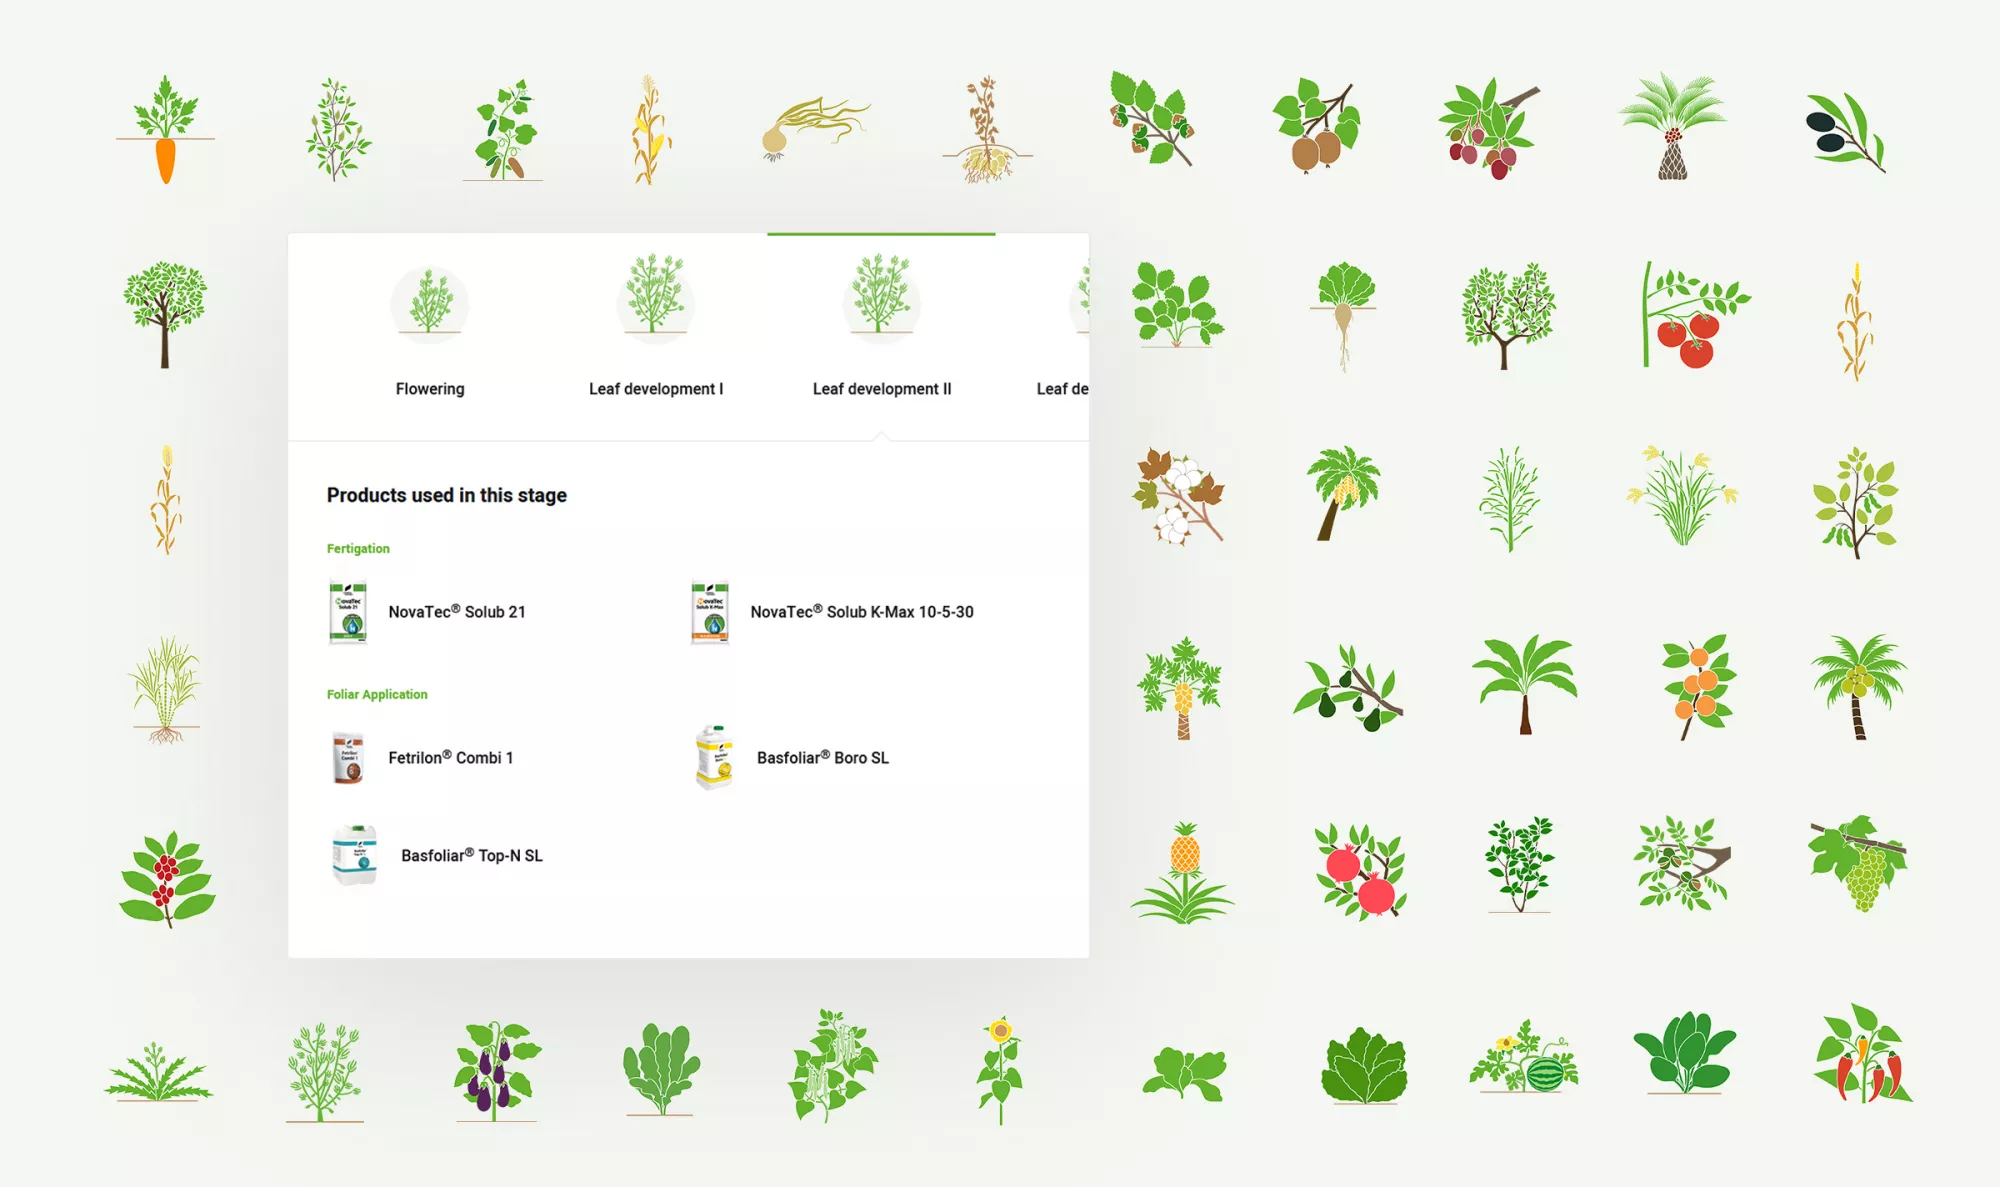Screen dimensions: 2000x1187
Task: Select NovaTec Solub K-Max 10-5-30 product
Action: point(863,610)
